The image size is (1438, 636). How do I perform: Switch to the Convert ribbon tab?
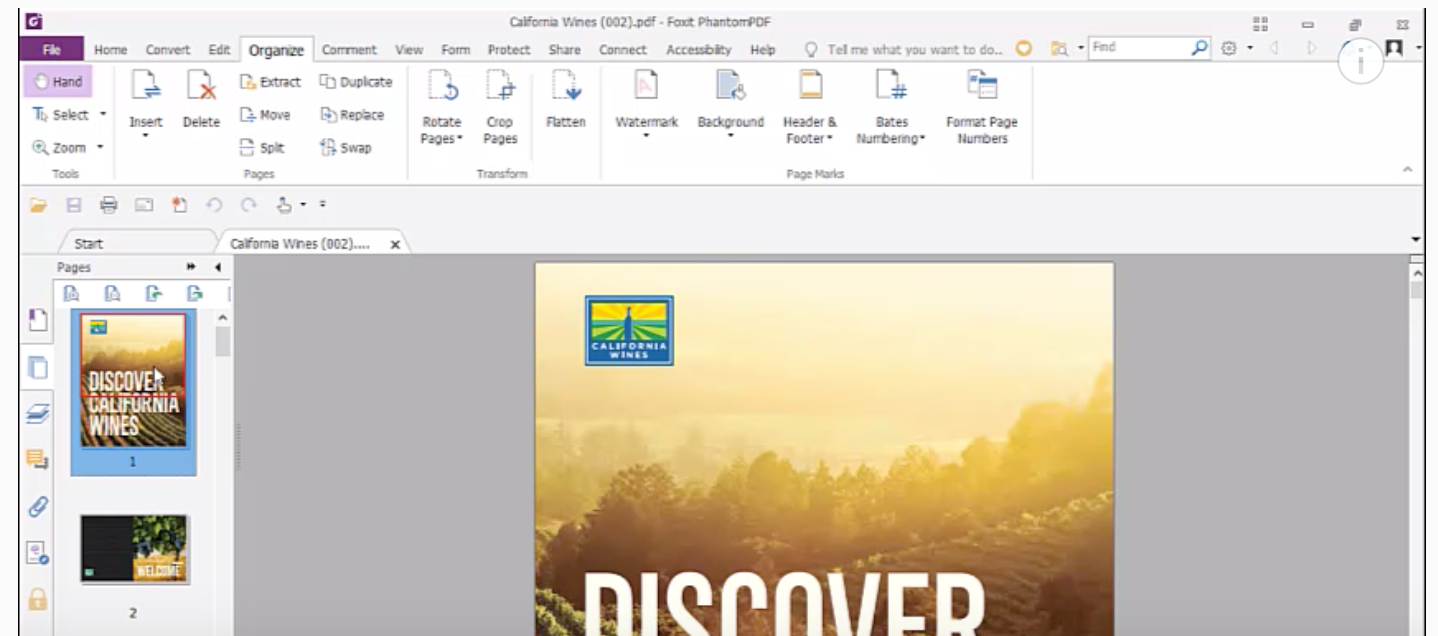pyautogui.click(x=168, y=50)
